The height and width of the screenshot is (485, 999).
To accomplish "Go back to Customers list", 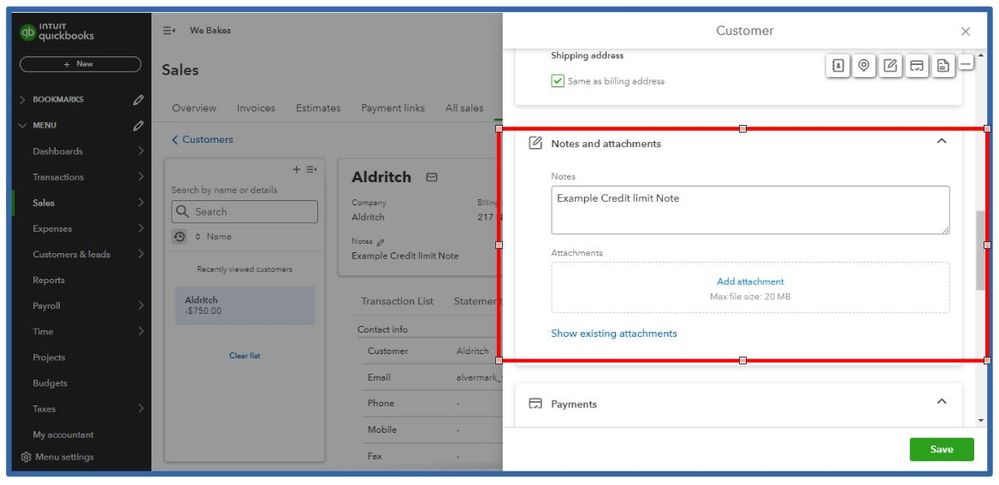I will click(203, 140).
